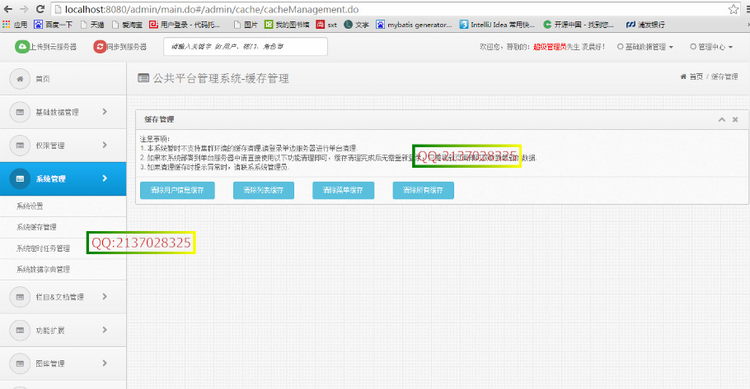
Task: Collapse the 缓存管理 panel with the arrow
Action: (722, 120)
